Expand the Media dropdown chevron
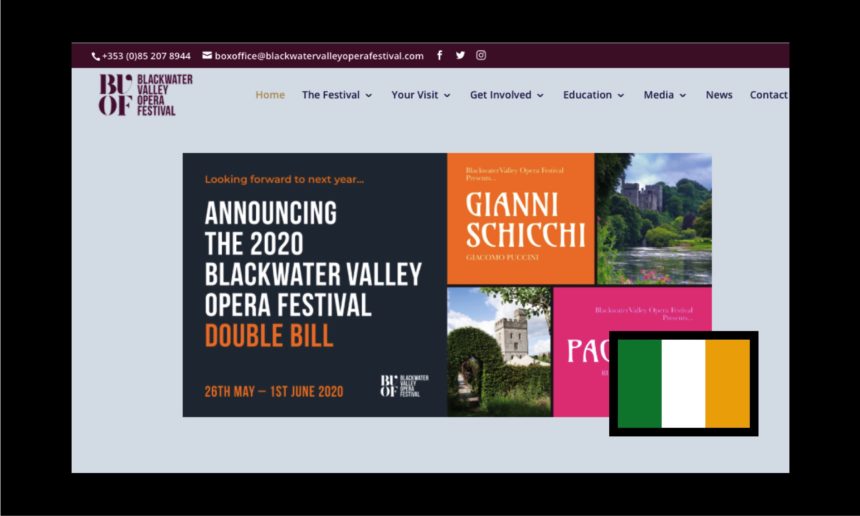Image resolution: width=860 pixels, height=516 pixels. tap(683, 95)
